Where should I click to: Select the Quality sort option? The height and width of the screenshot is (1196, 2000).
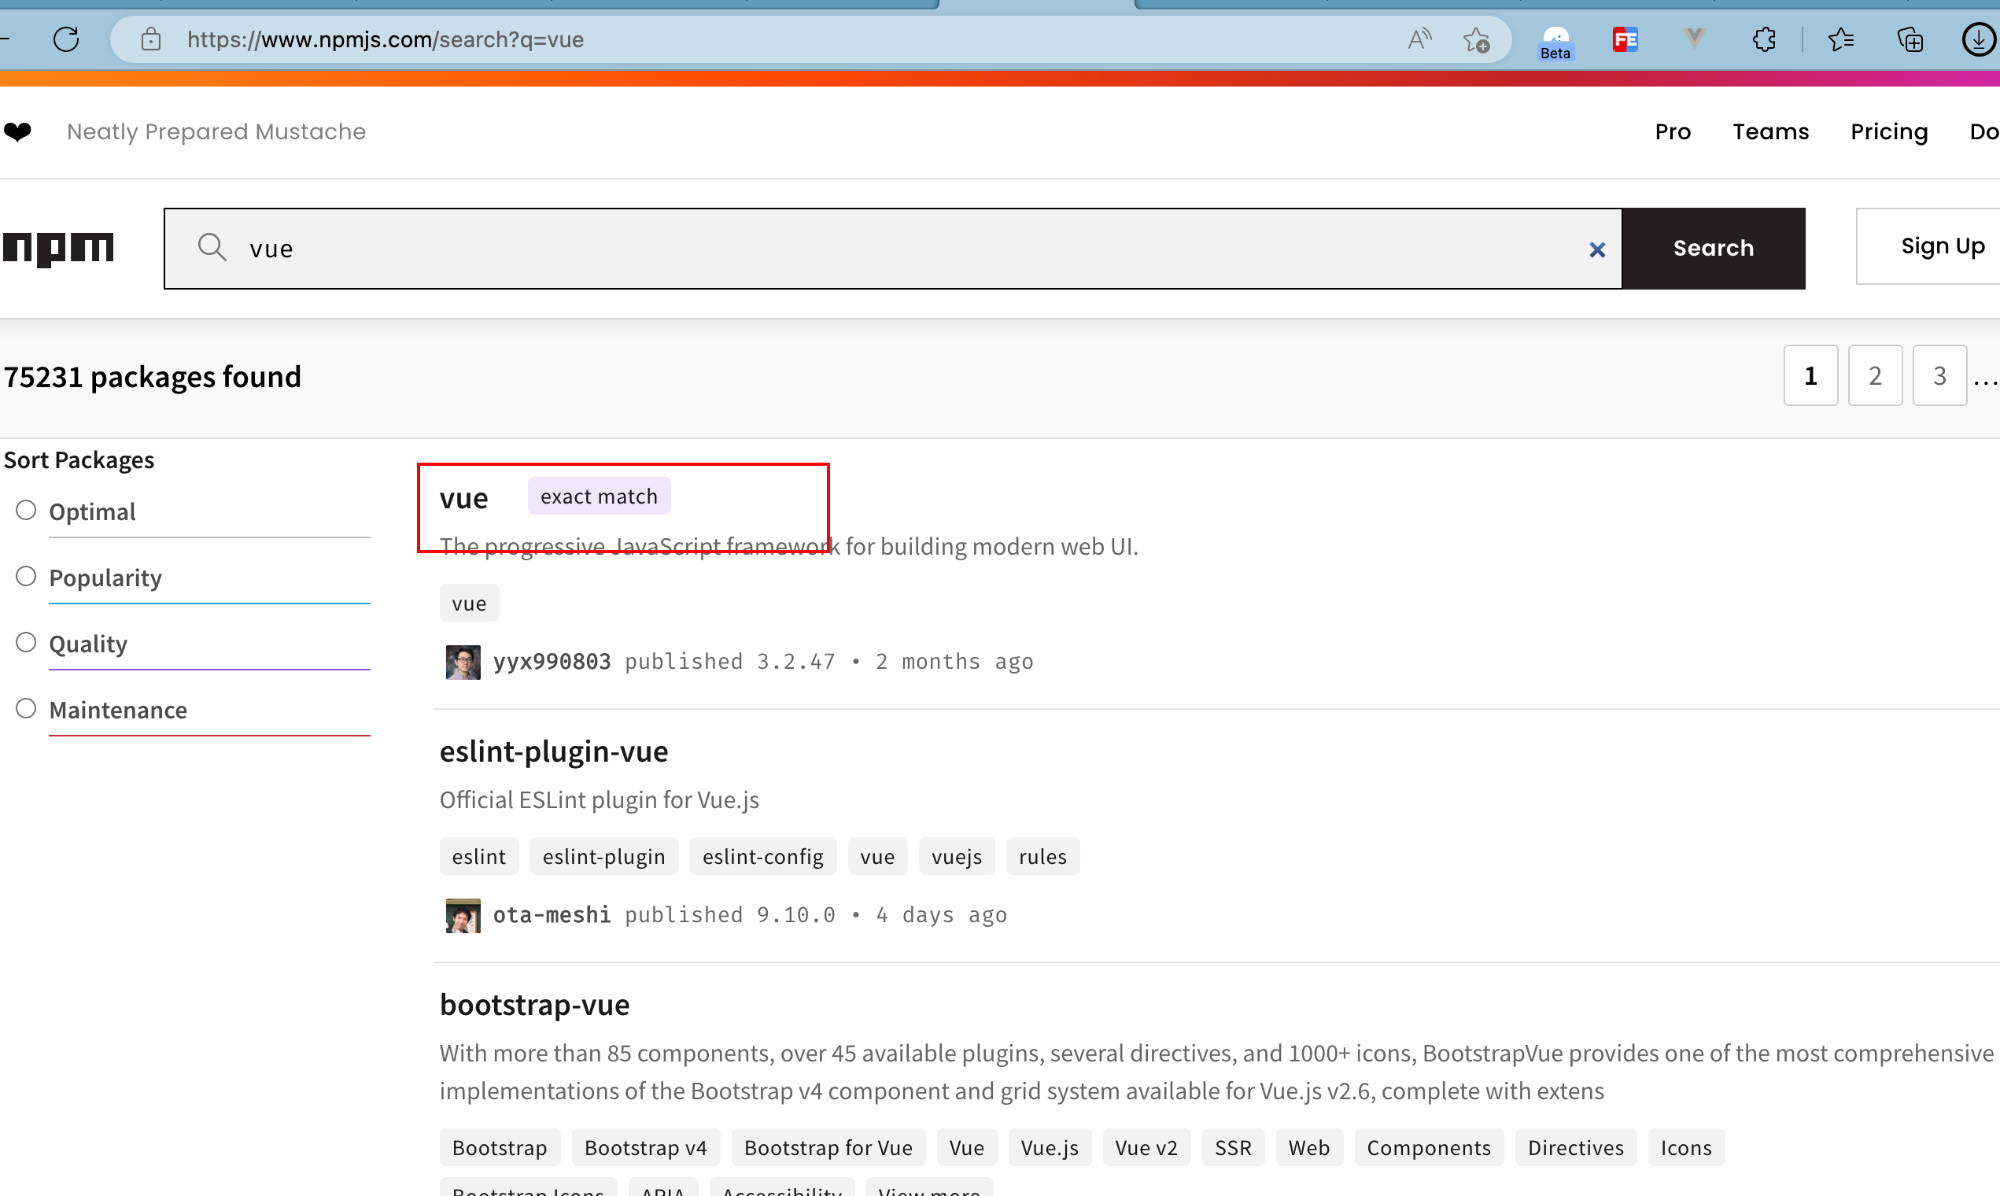tap(26, 643)
